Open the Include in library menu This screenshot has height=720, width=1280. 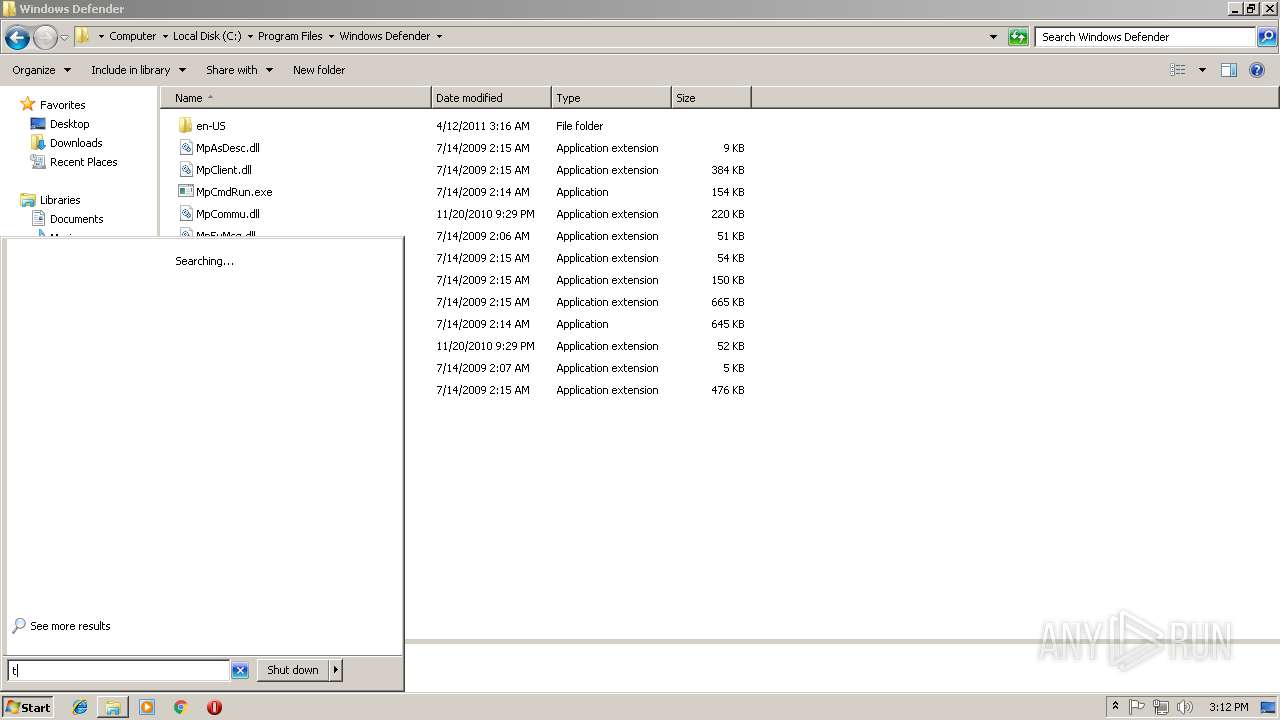pos(138,70)
